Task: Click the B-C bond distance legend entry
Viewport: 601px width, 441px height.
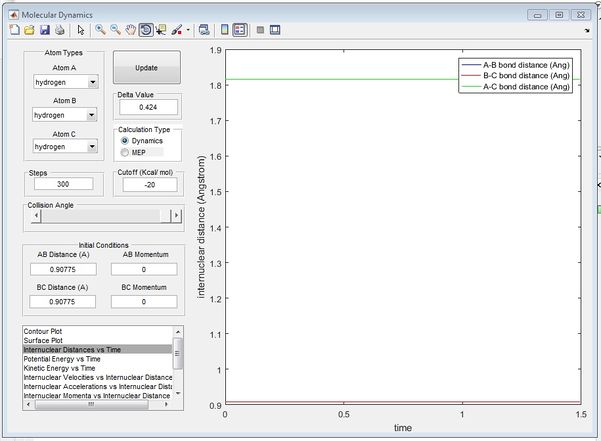Action: click(x=516, y=76)
